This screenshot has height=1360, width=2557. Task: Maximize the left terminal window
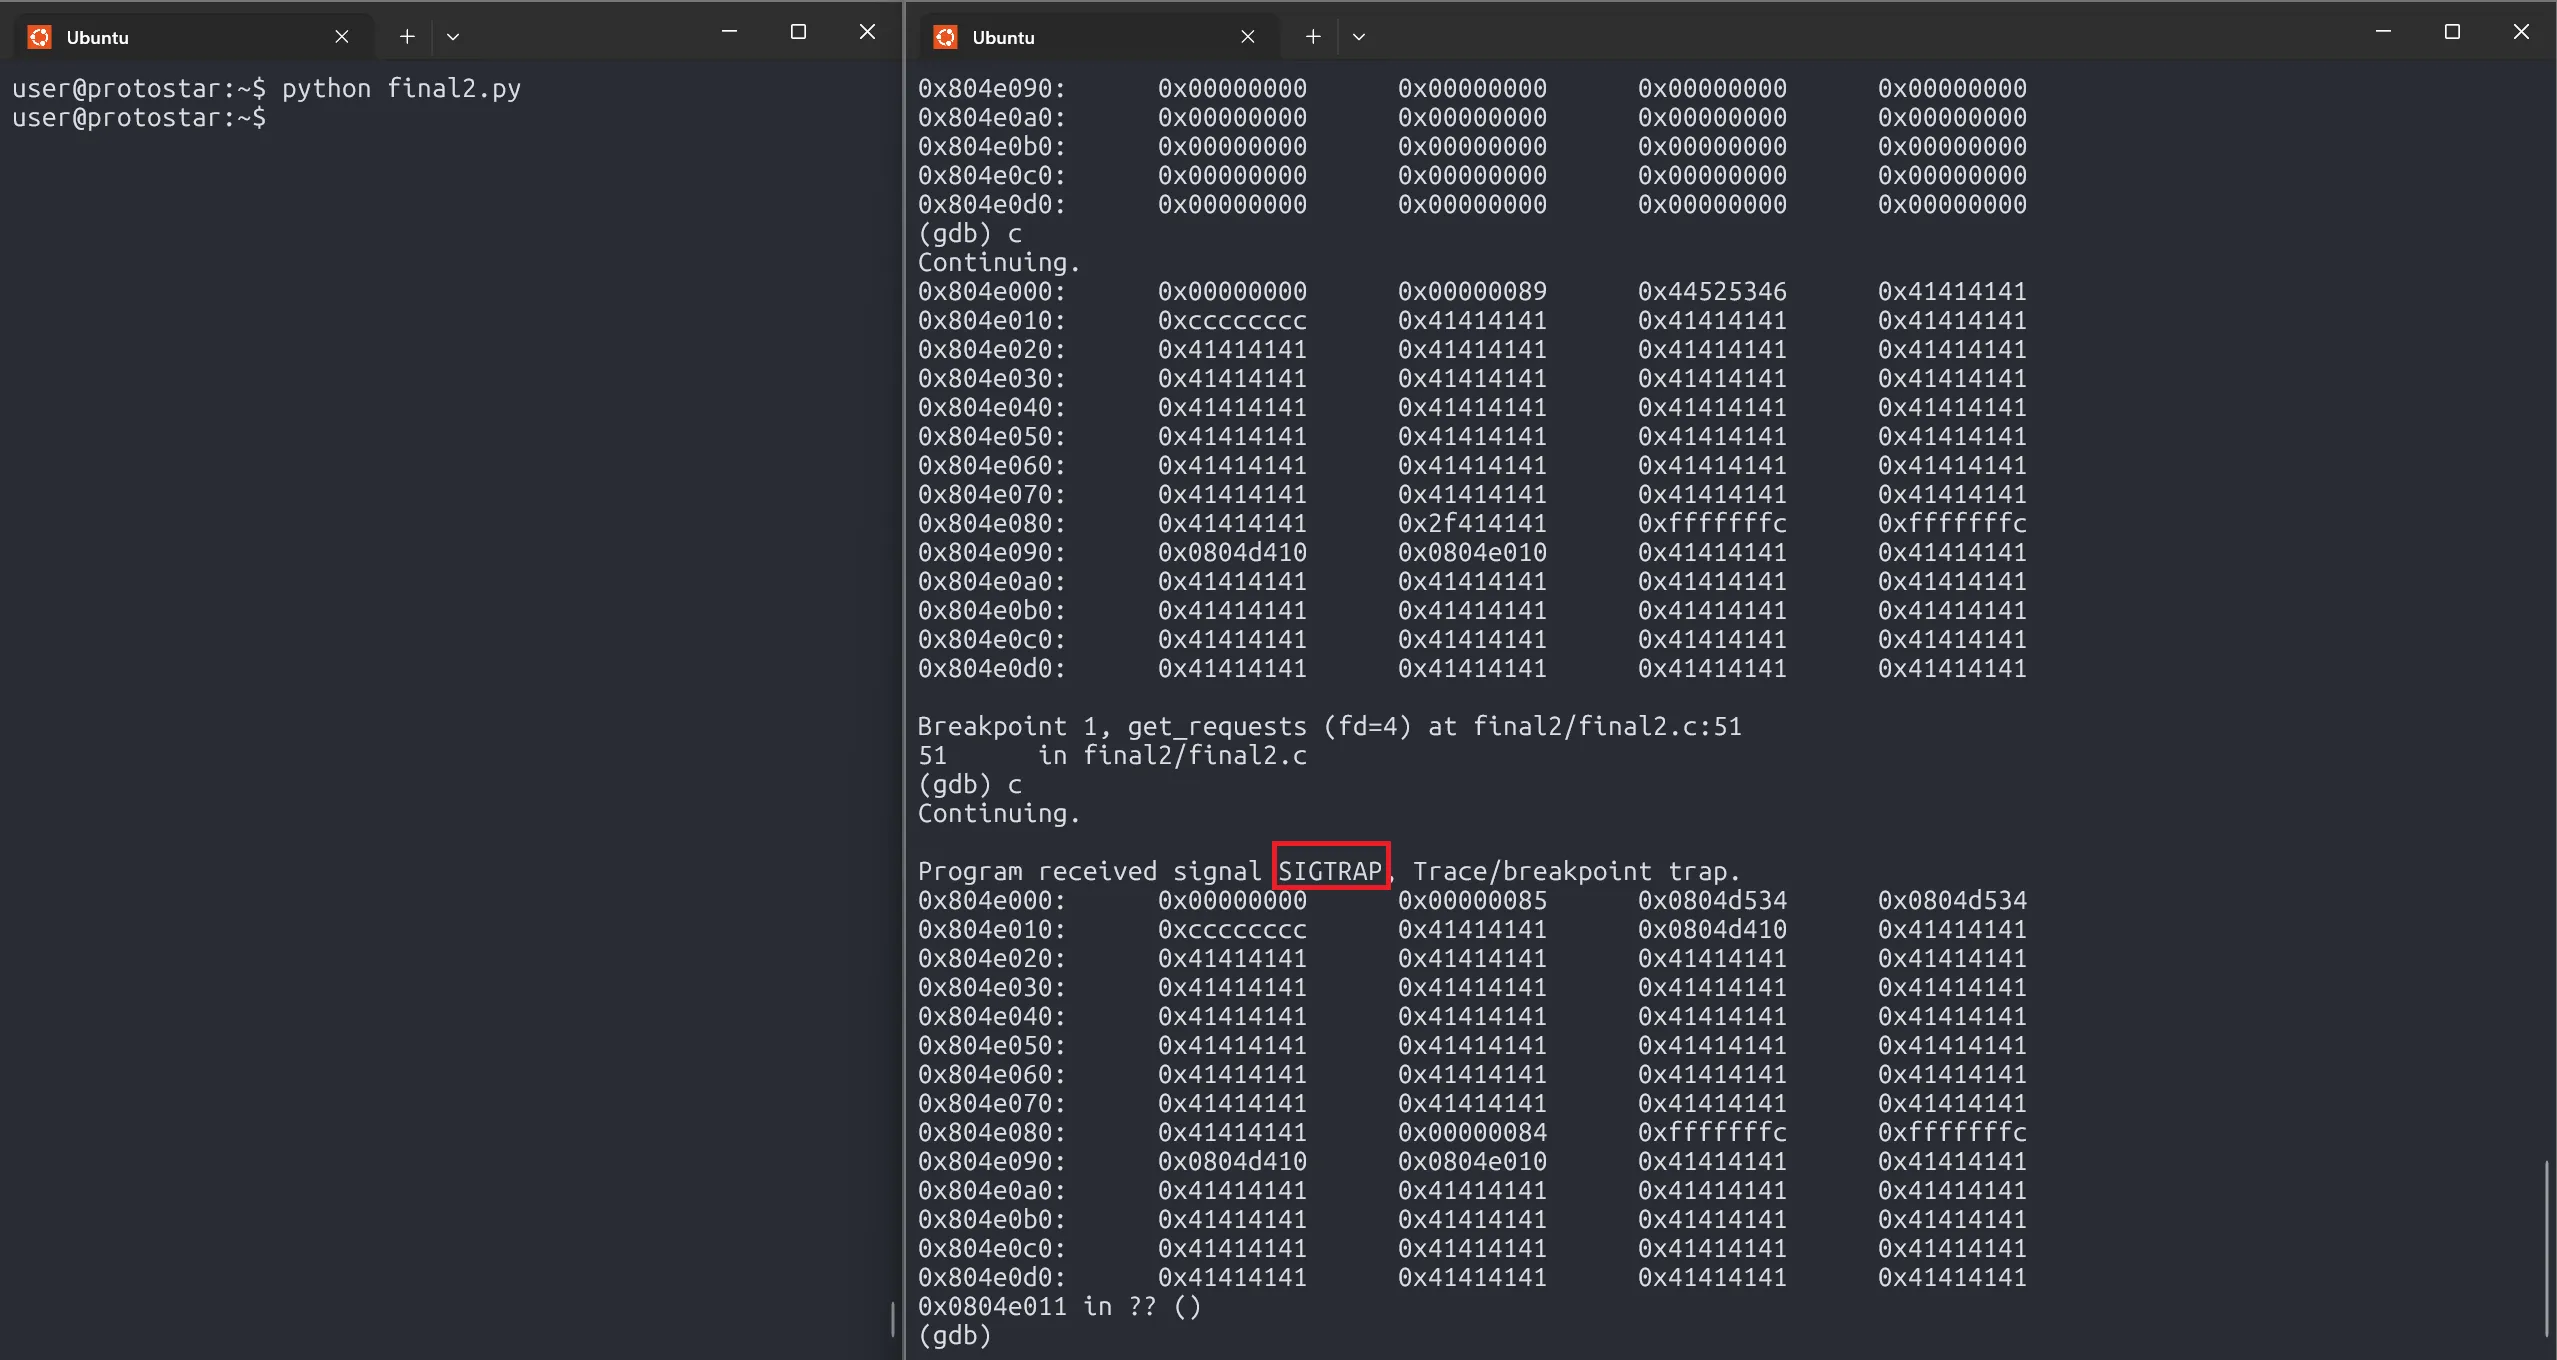798,32
